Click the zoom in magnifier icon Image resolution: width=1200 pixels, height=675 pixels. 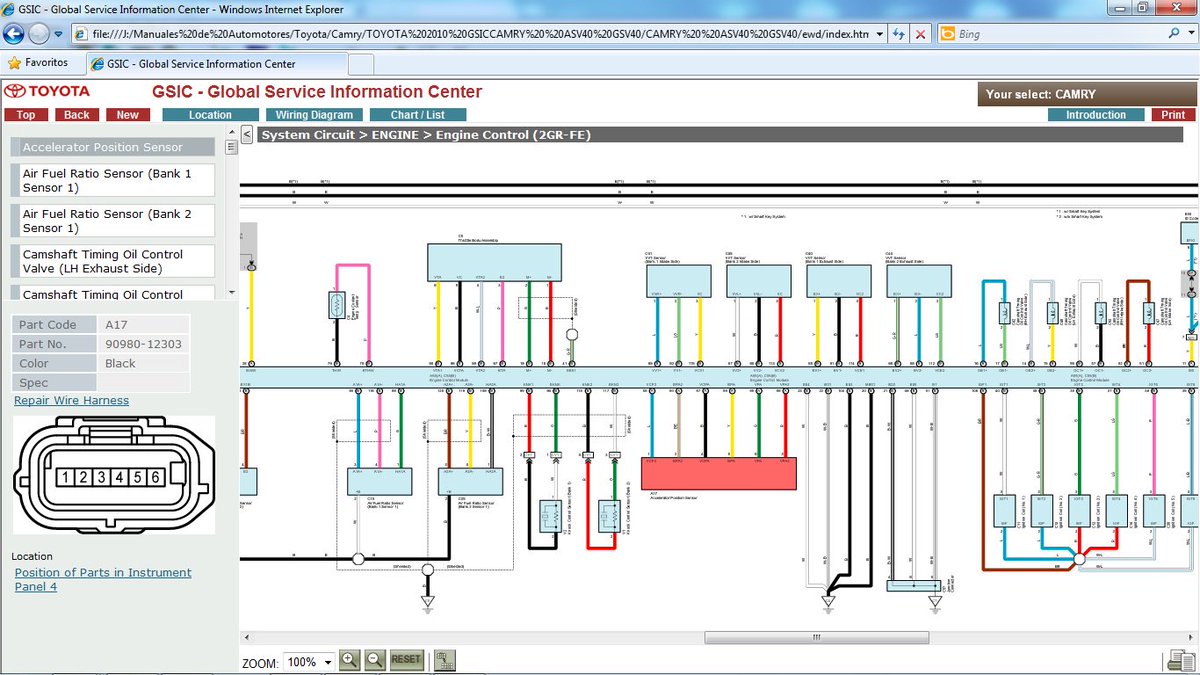pyautogui.click(x=350, y=660)
